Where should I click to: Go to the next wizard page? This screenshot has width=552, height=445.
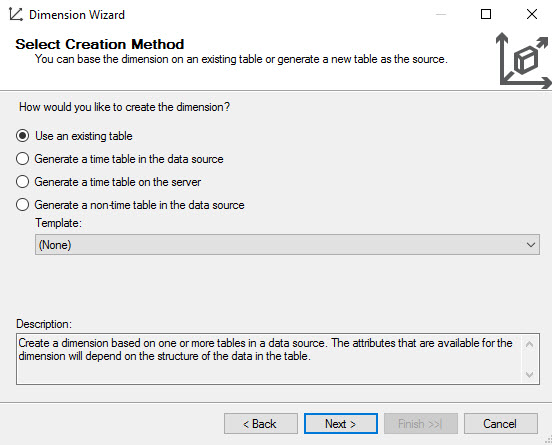341,424
